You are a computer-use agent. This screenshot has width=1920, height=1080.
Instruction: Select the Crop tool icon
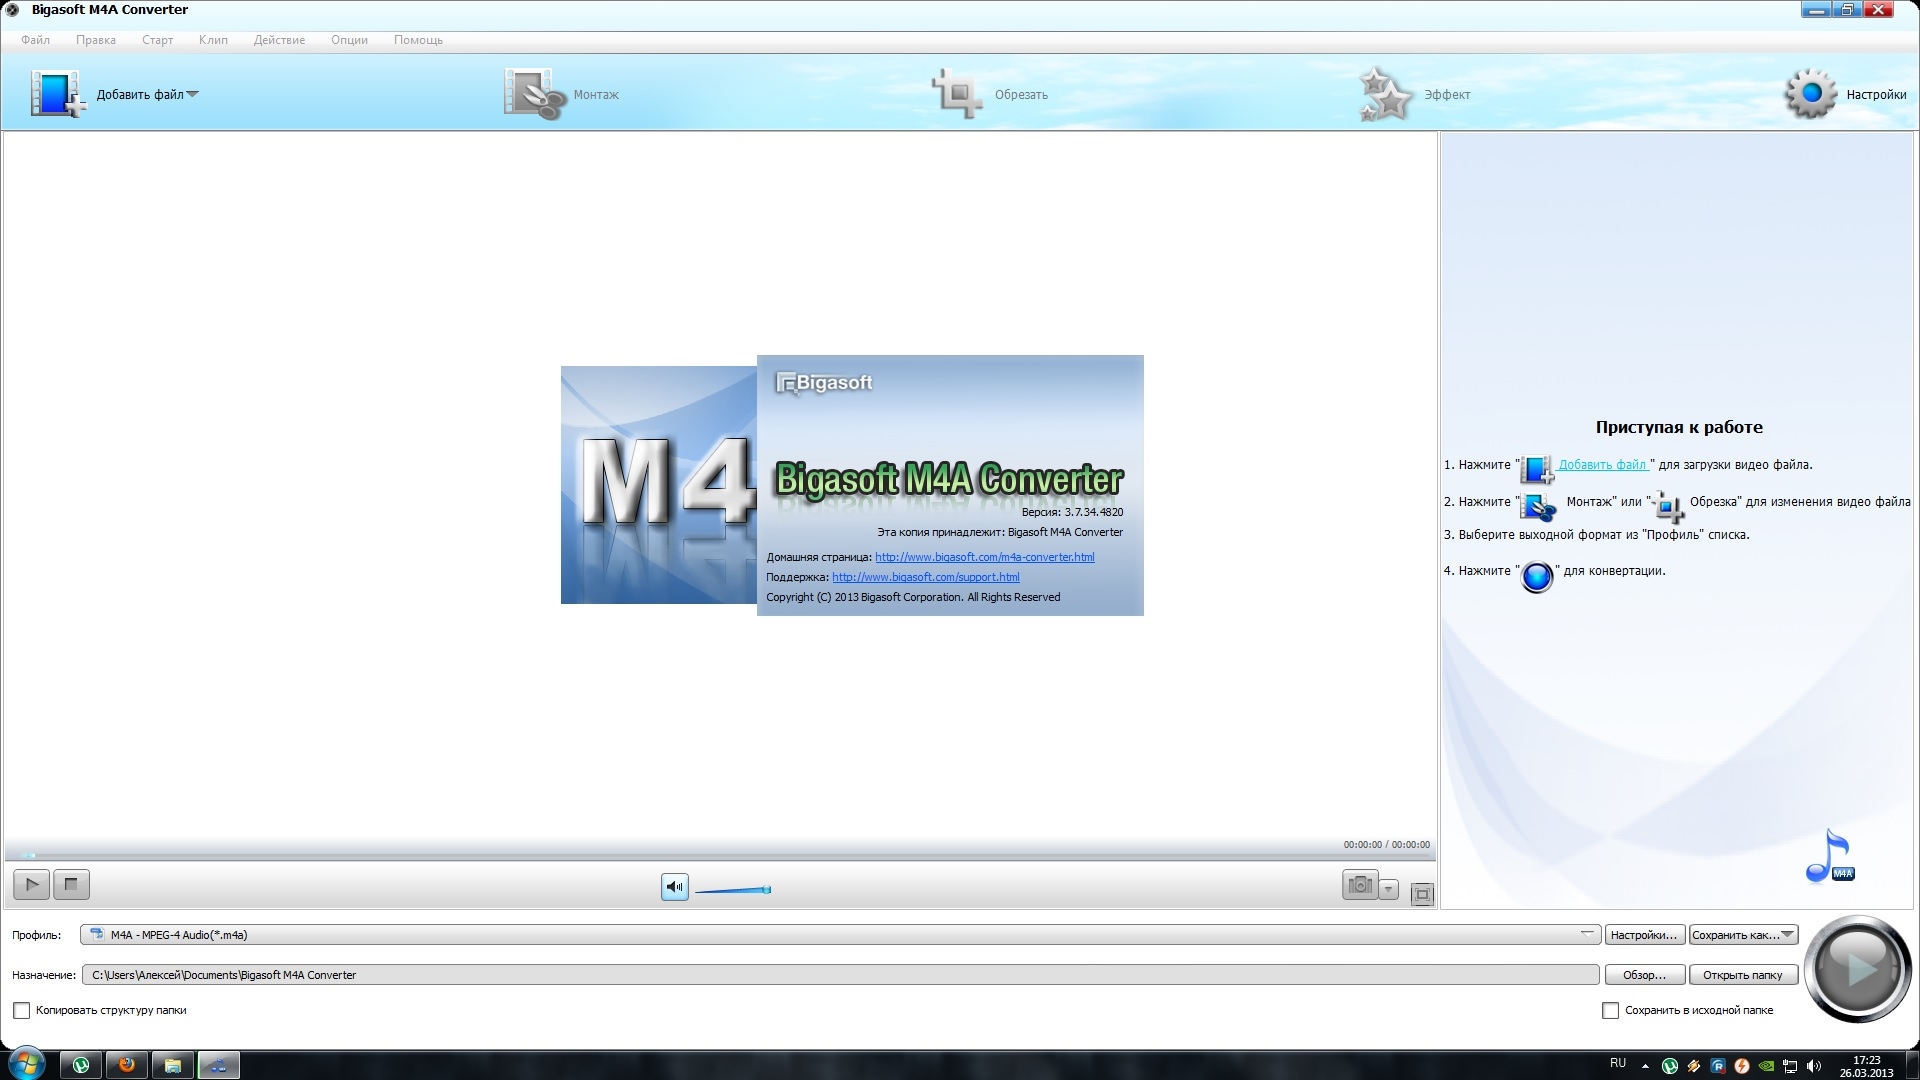tap(958, 94)
